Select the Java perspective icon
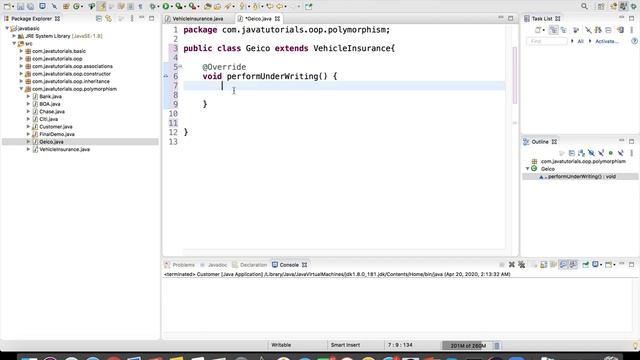640x360 pixels. click(623, 6)
